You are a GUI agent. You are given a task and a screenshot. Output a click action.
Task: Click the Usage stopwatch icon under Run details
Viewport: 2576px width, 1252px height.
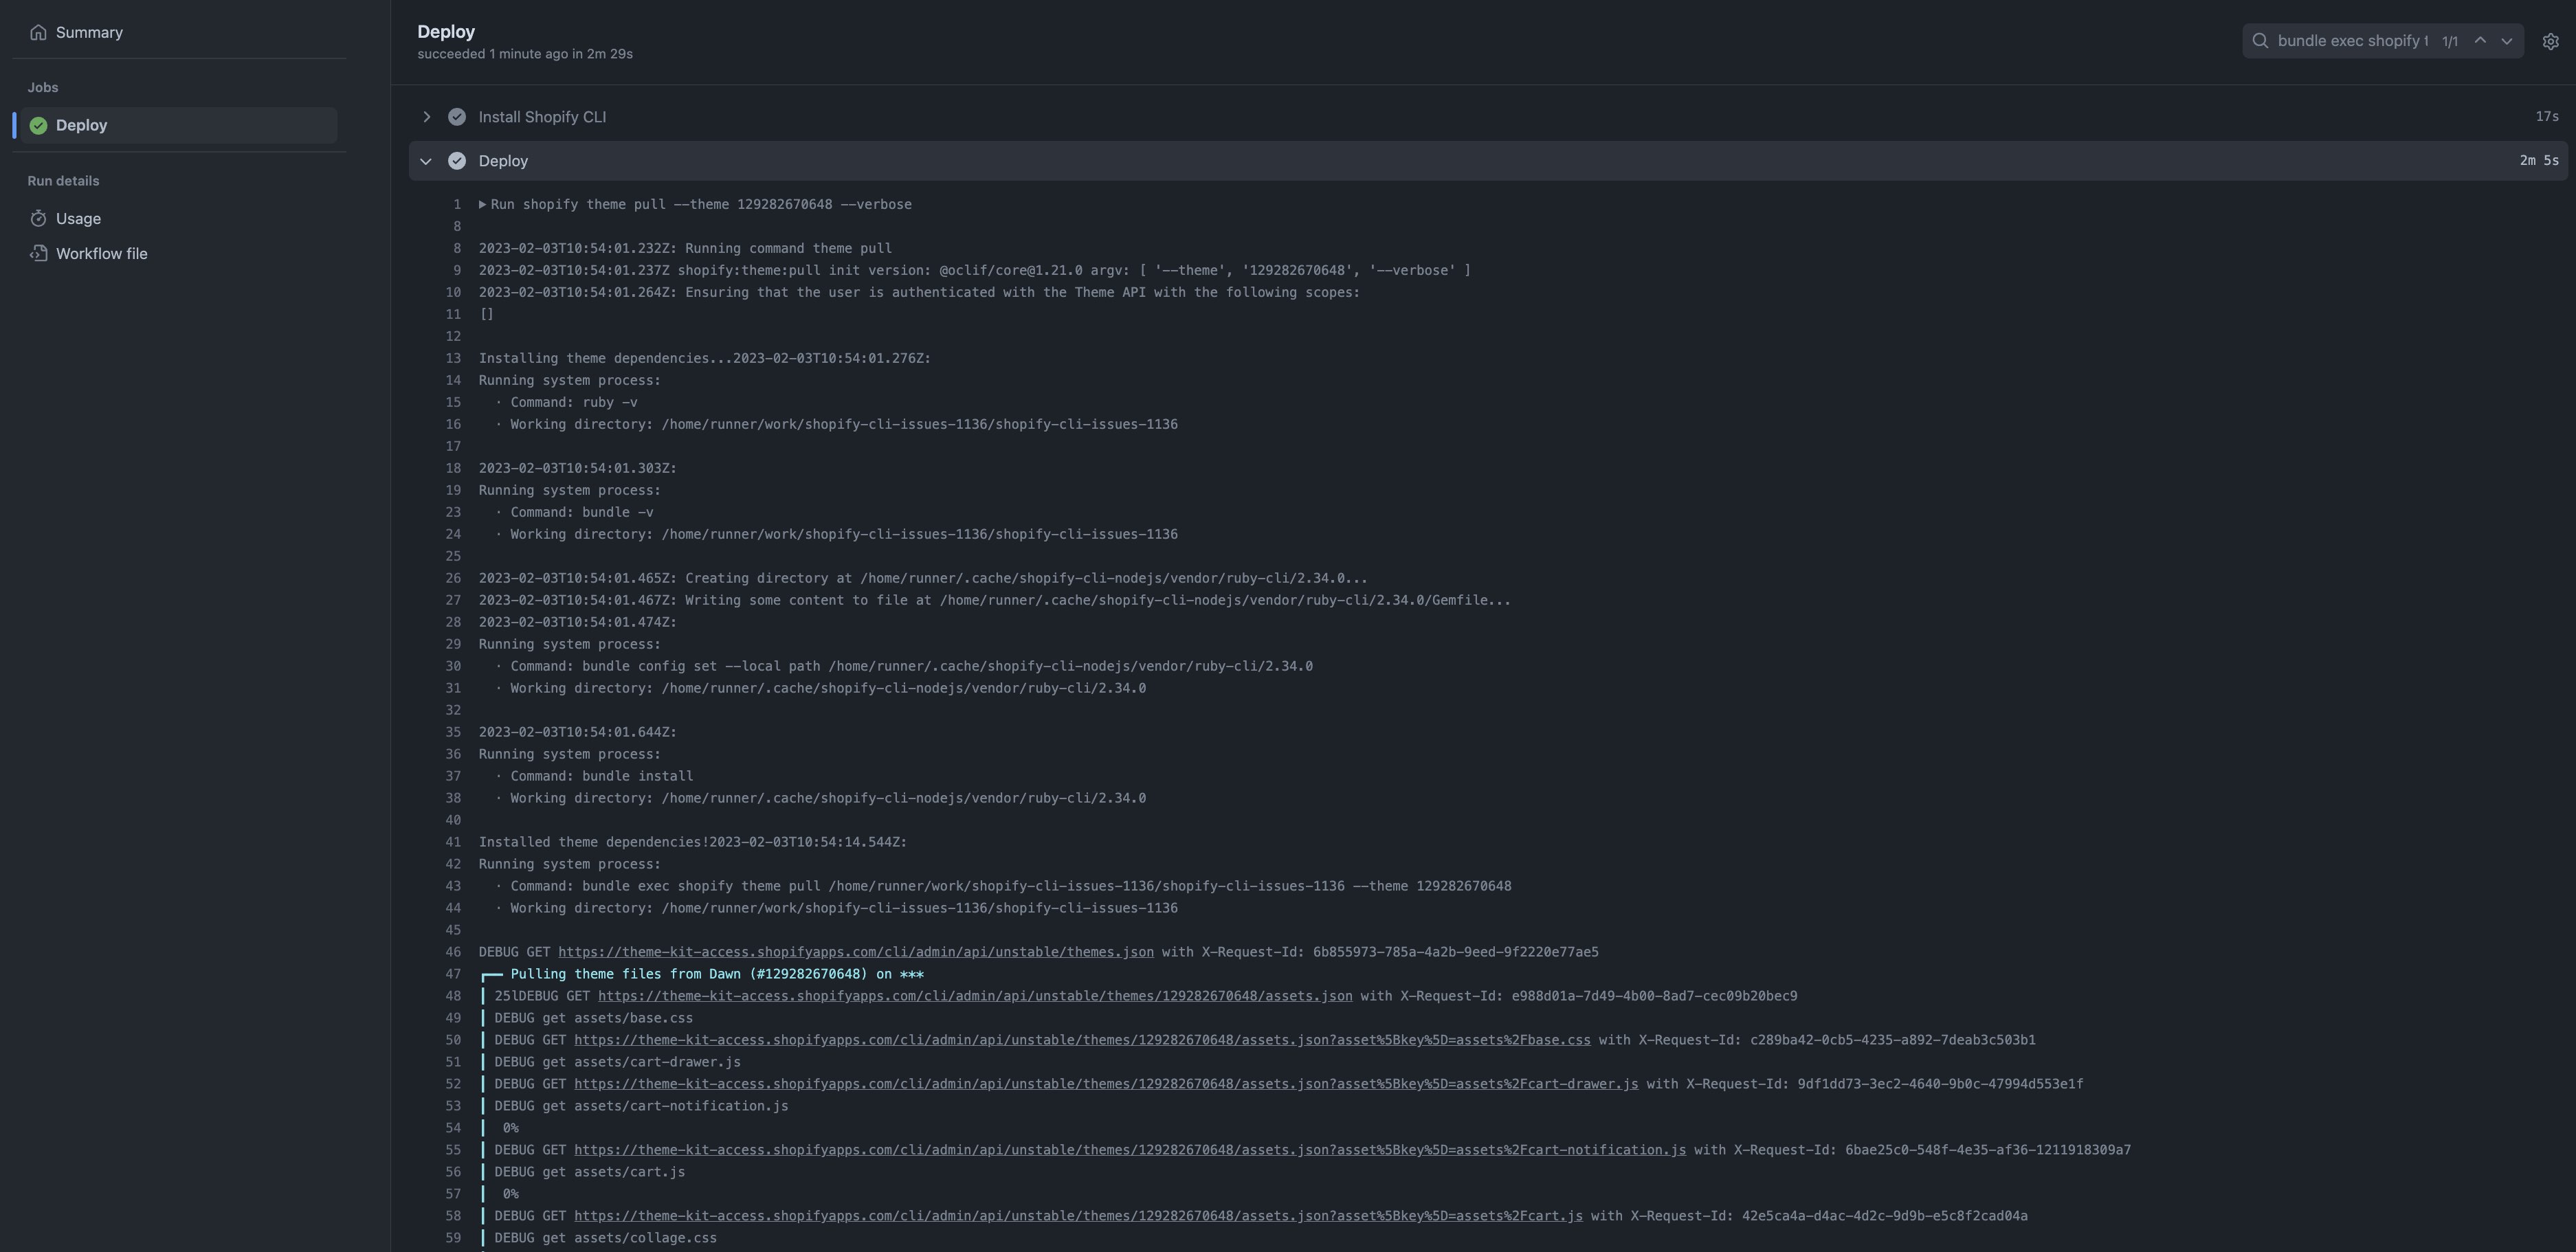[x=38, y=218]
